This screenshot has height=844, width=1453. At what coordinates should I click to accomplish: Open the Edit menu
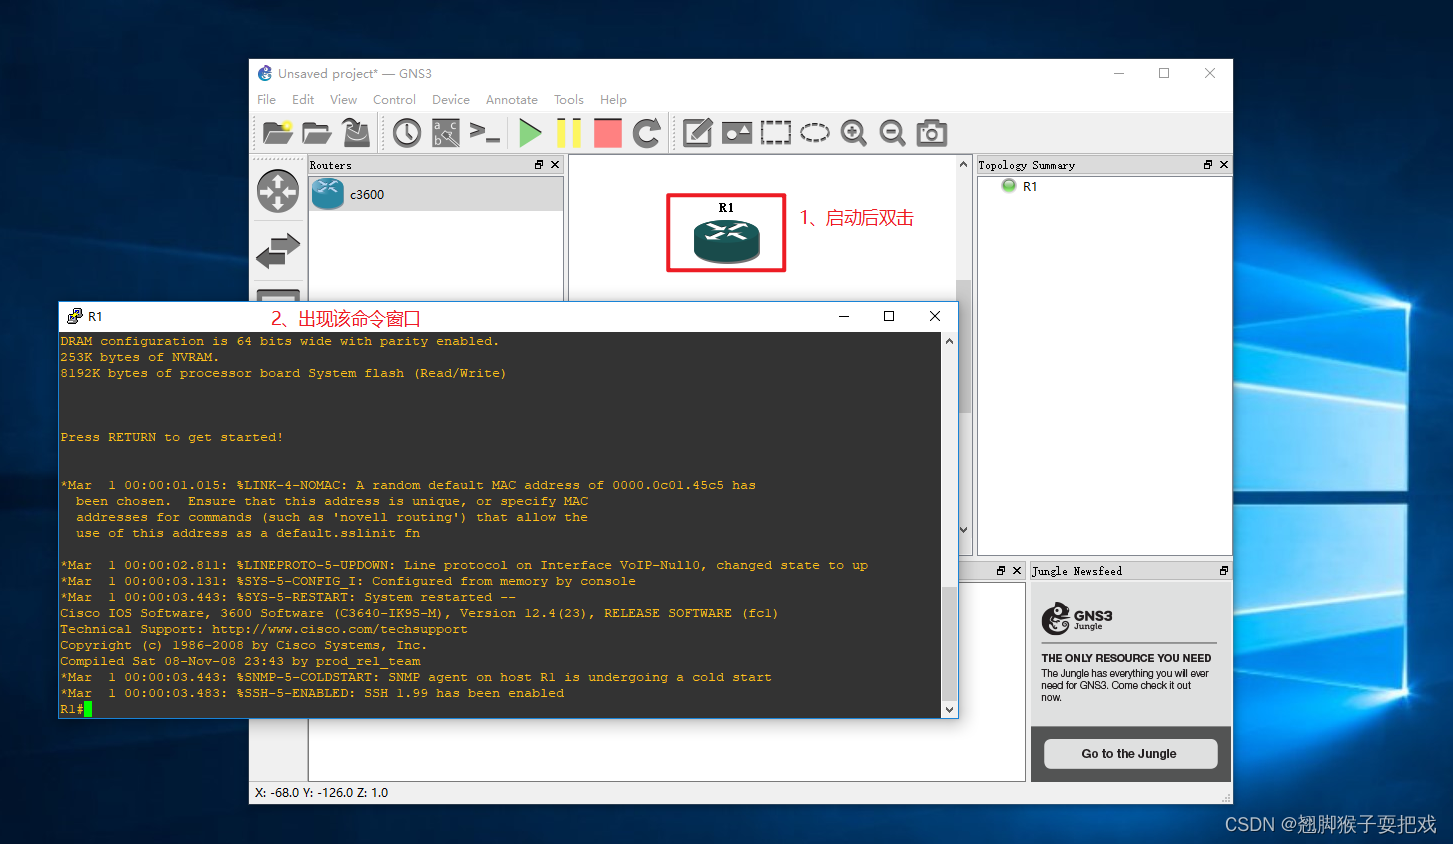click(x=303, y=100)
